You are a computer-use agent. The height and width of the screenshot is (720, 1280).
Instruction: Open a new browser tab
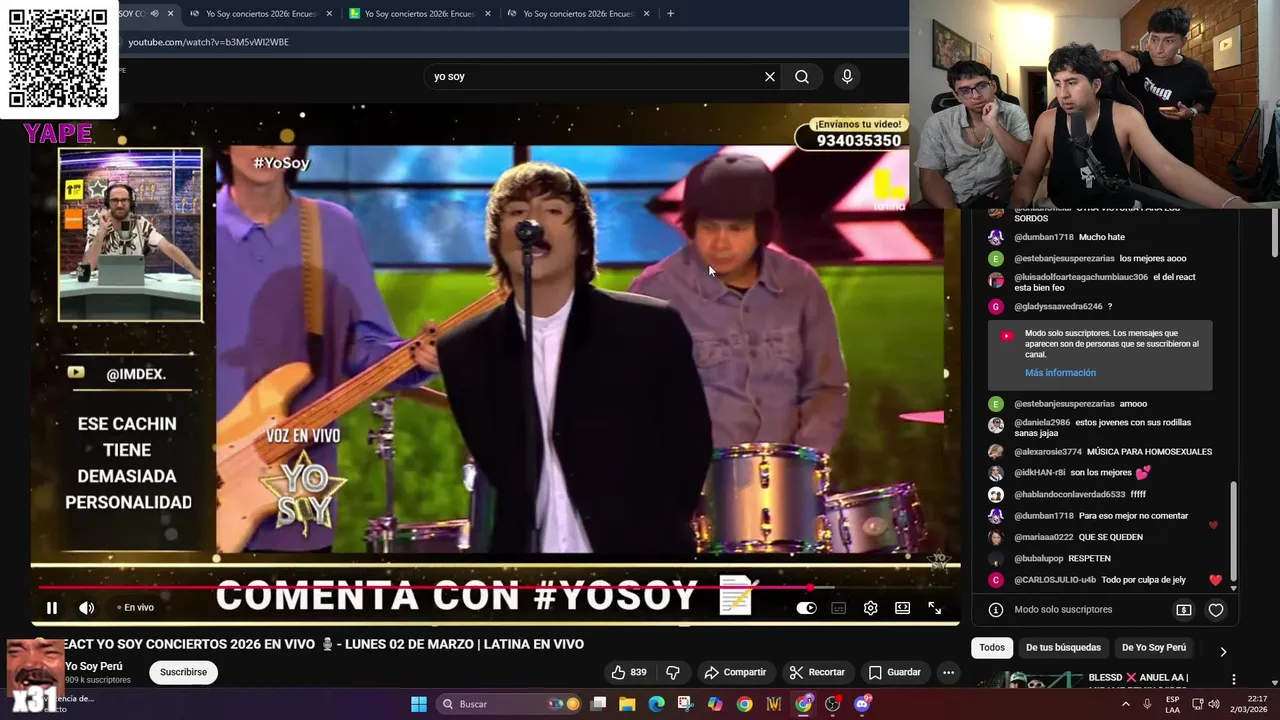pyautogui.click(x=670, y=14)
